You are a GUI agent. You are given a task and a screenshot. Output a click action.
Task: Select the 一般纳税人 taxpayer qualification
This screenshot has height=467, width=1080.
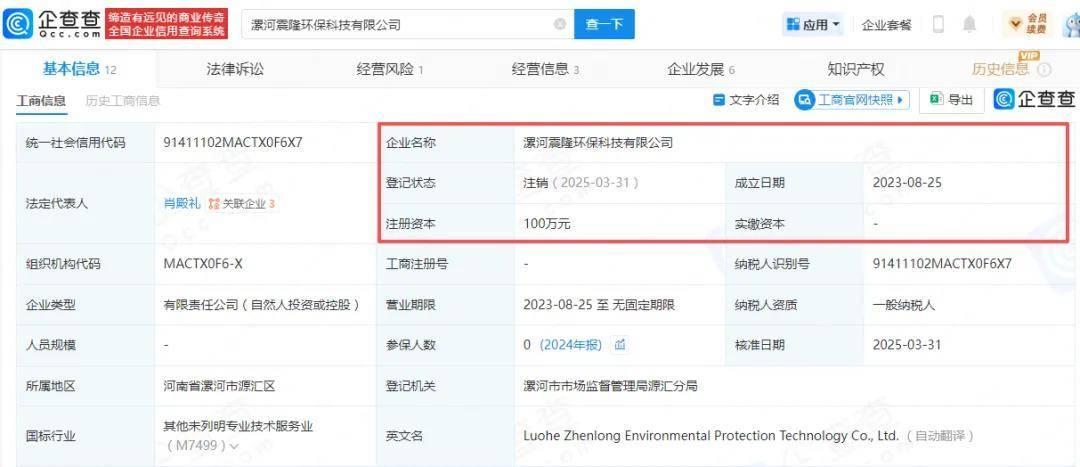pos(904,304)
